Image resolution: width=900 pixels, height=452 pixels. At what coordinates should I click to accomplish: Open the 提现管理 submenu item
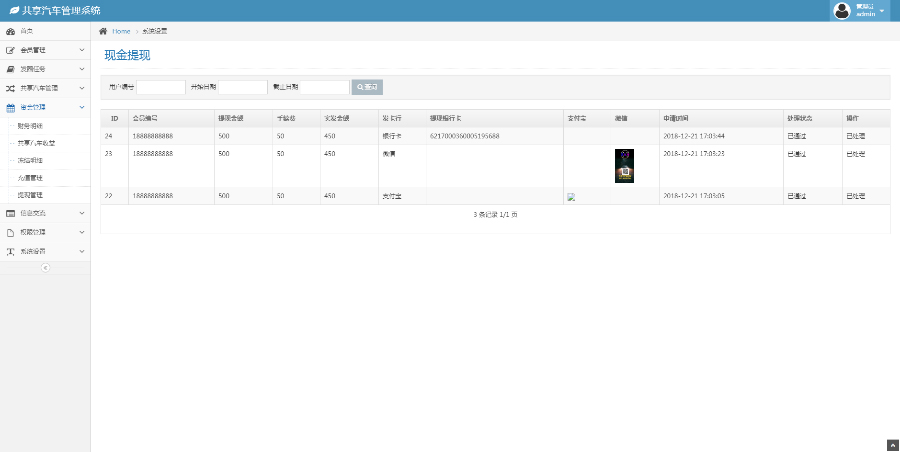tap(31, 194)
